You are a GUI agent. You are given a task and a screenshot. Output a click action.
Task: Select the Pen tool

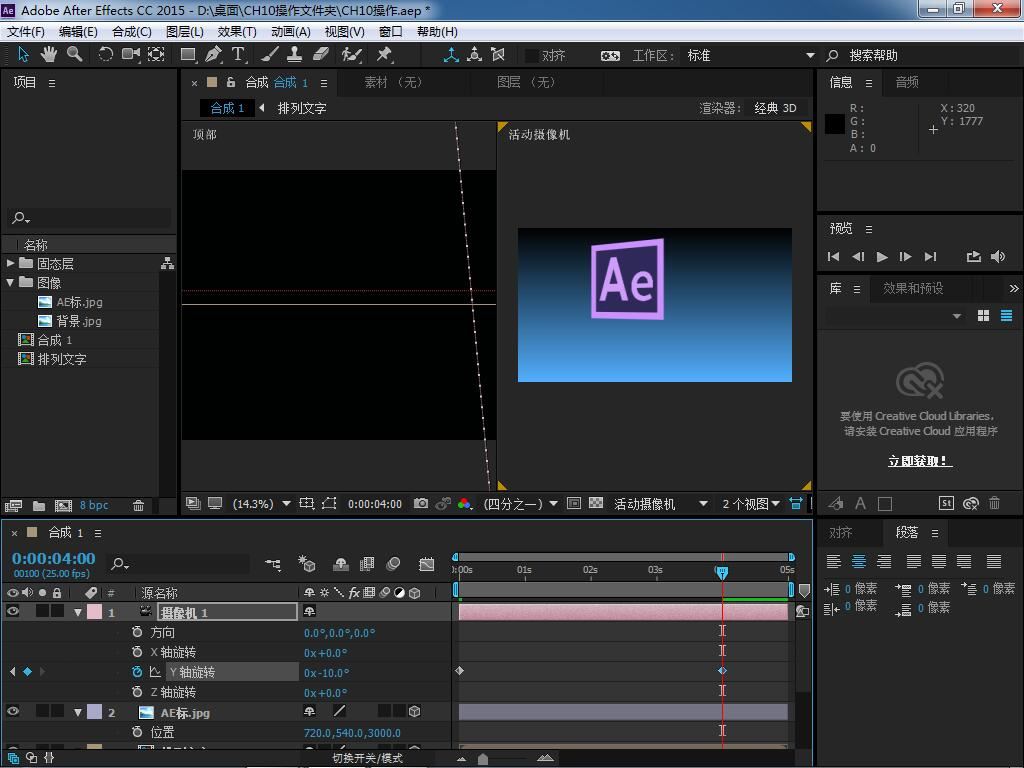pyautogui.click(x=213, y=55)
